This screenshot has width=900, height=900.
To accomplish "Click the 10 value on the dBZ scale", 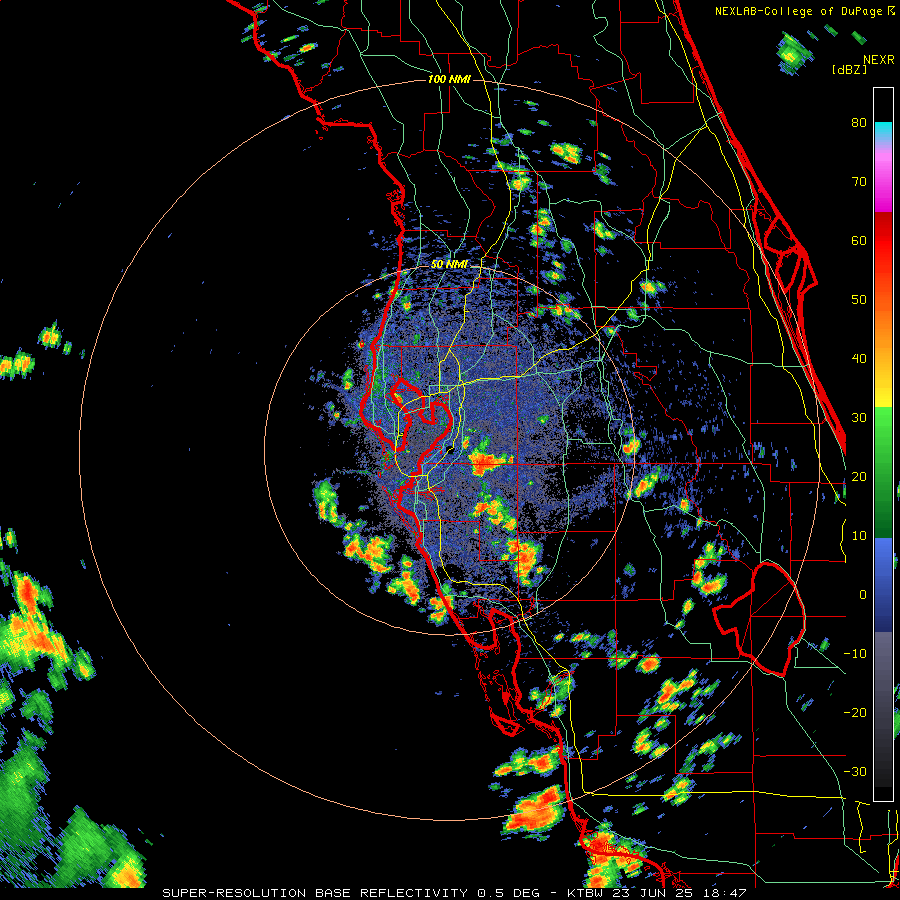I will (x=859, y=536).
